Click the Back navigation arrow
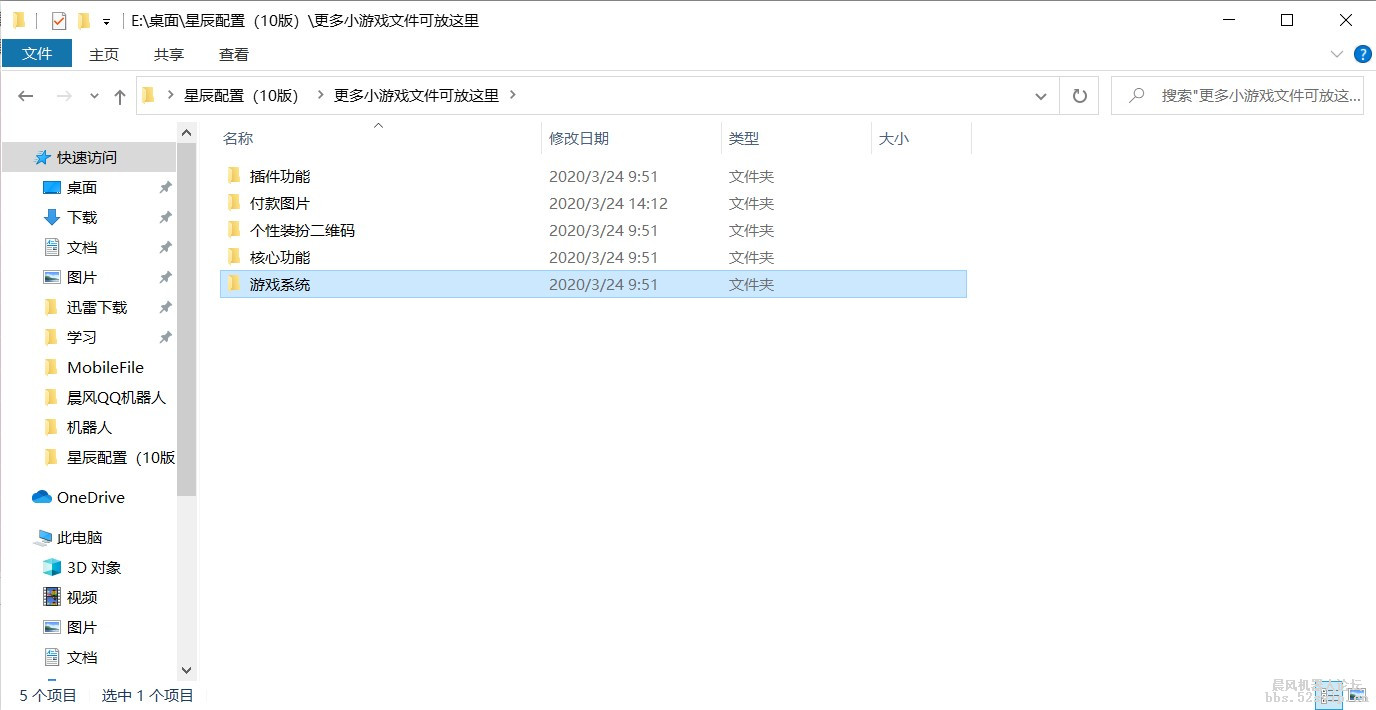 [x=26, y=95]
